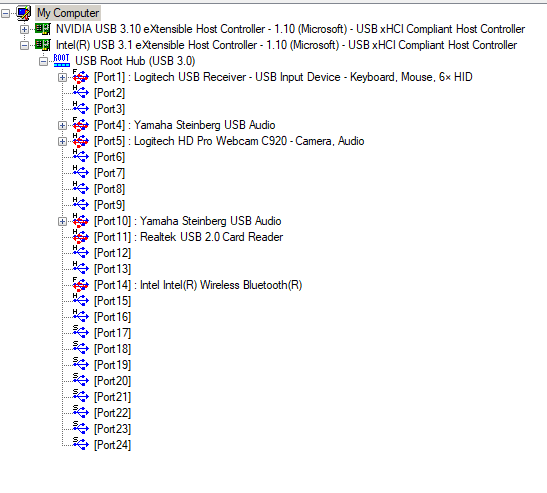
Task: Select the [Port13] label
Action: pos(112,269)
